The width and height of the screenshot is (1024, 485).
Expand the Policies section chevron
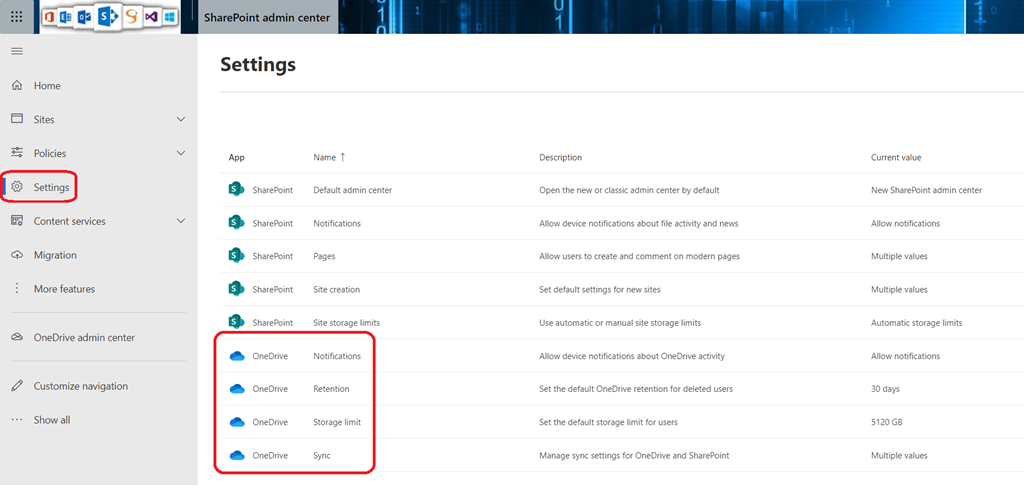(x=181, y=153)
